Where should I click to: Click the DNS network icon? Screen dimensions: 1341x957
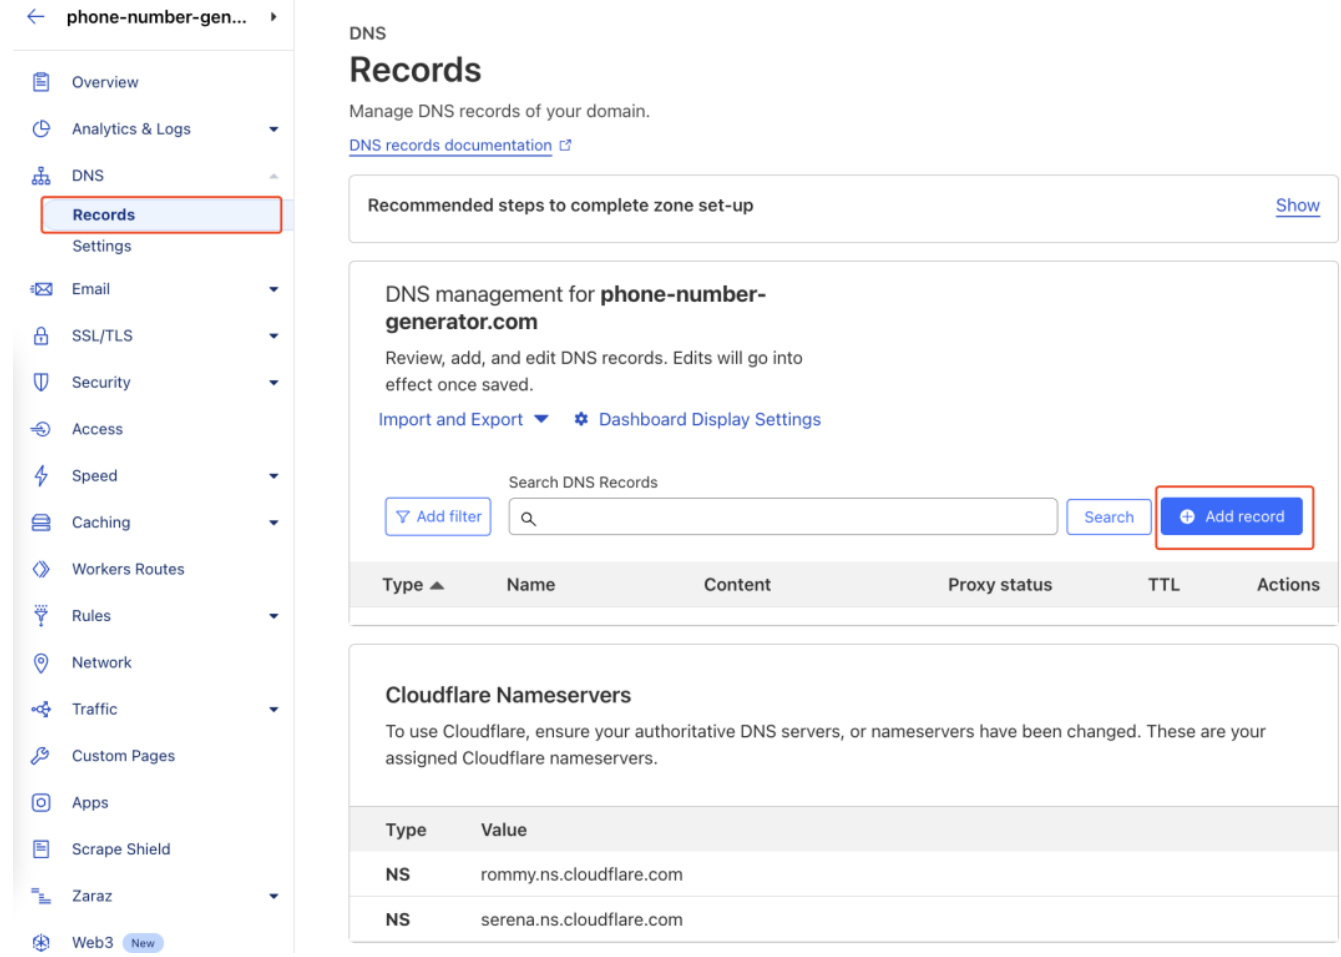41,176
